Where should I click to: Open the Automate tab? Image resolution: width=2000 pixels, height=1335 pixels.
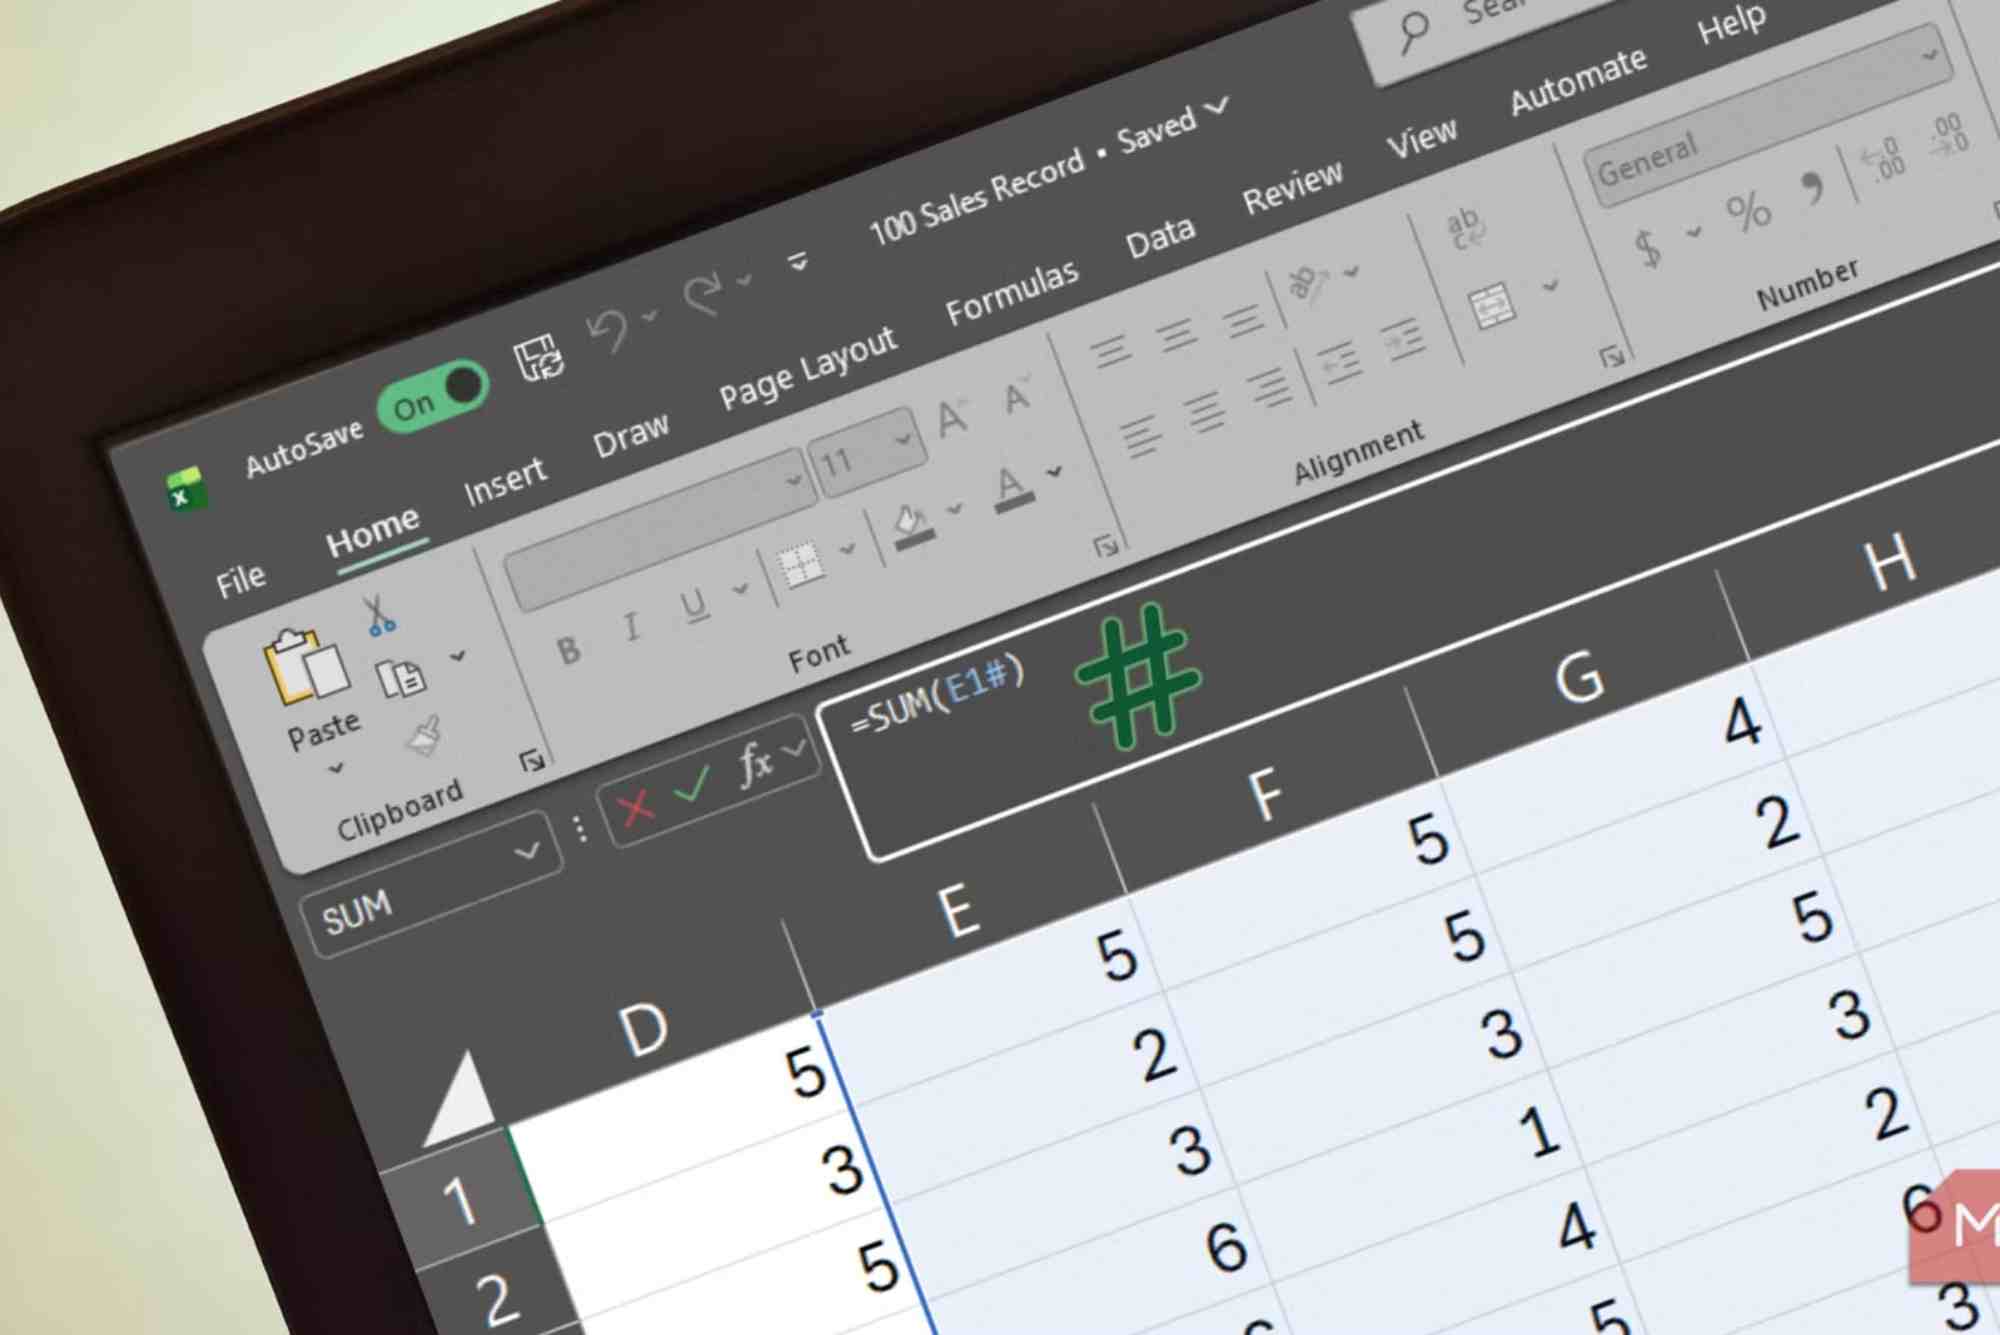tap(1578, 81)
